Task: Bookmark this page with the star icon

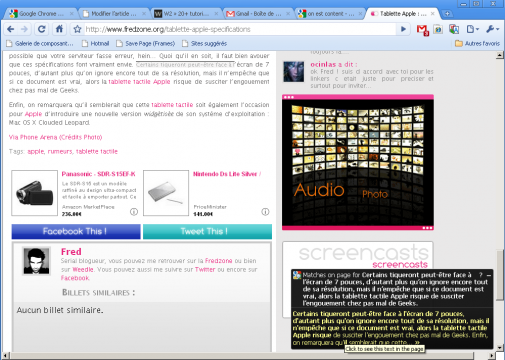Action: (77, 29)
